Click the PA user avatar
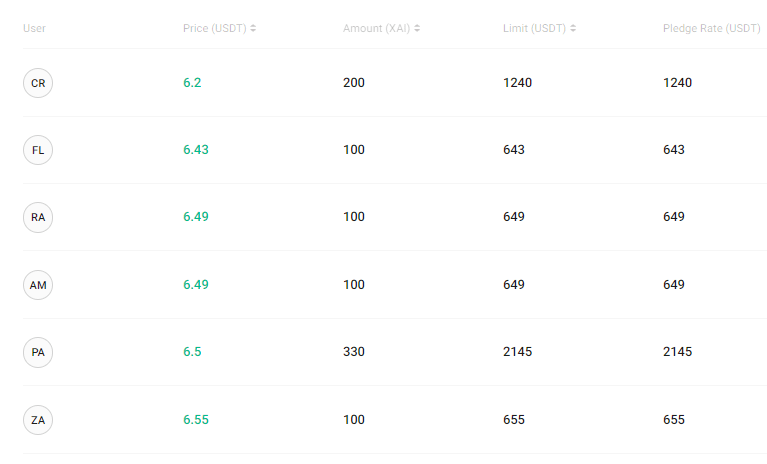This screenshot has height=464, width=767. pos(38,352)
